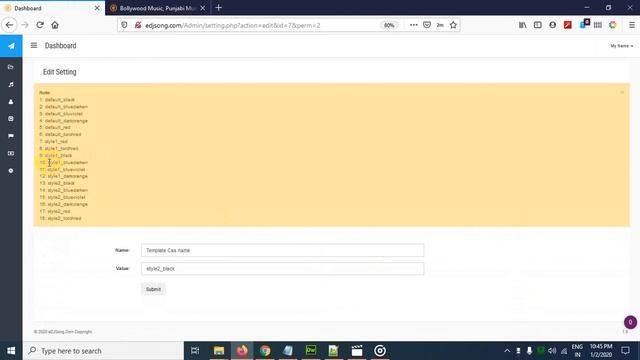This screenshot has width=640, height=360.
Task: Open Task View on the taskbar
Action: coord(195,351)
